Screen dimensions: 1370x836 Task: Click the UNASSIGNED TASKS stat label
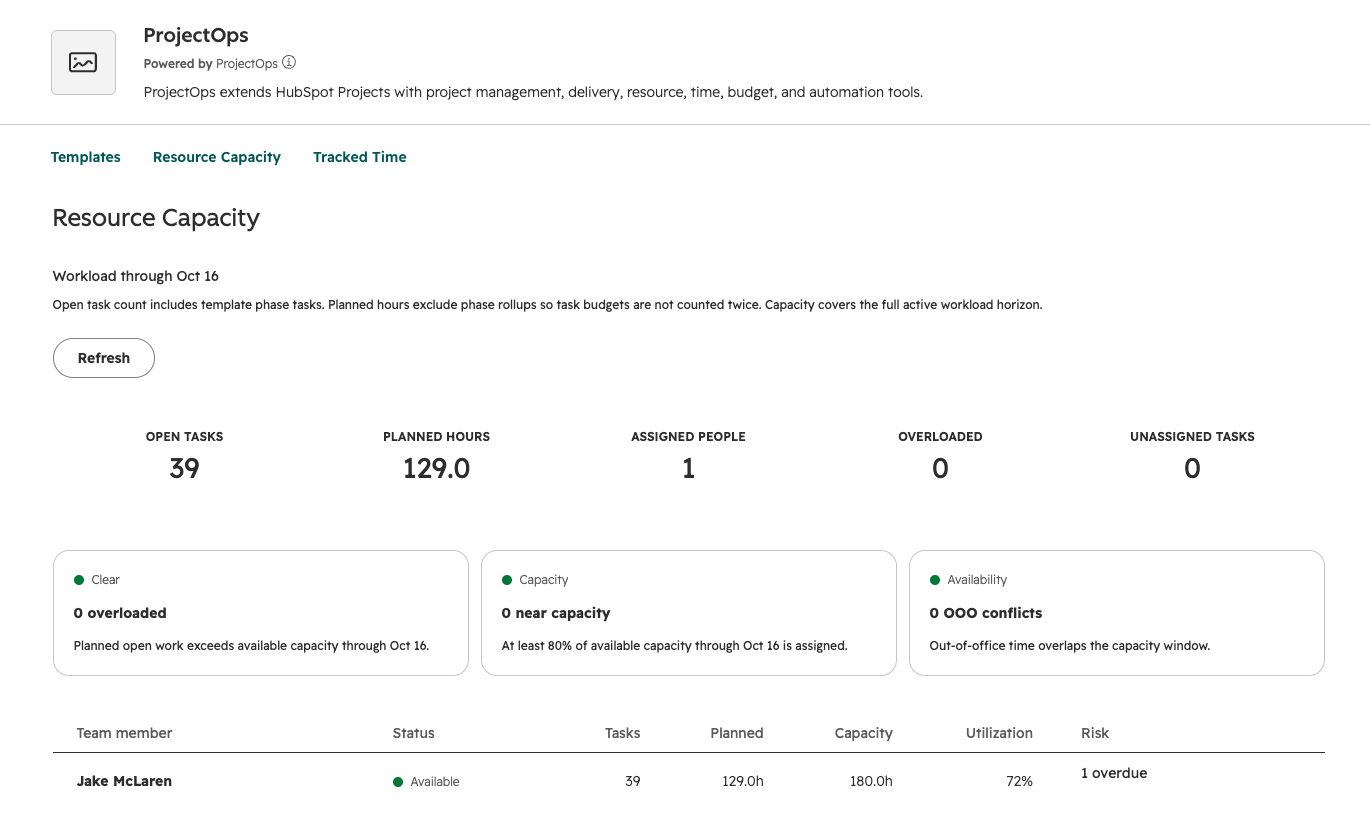(1192, 437)
